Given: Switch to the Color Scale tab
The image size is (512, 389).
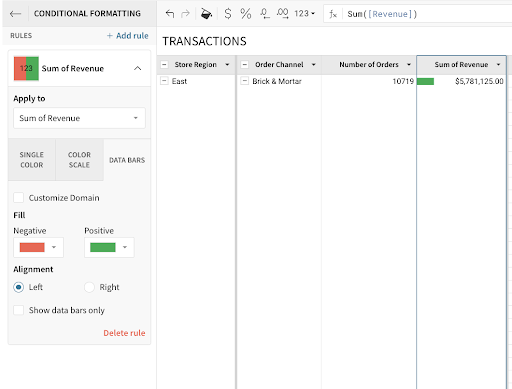Looking at the screenshot, I should tap(79, 160).
